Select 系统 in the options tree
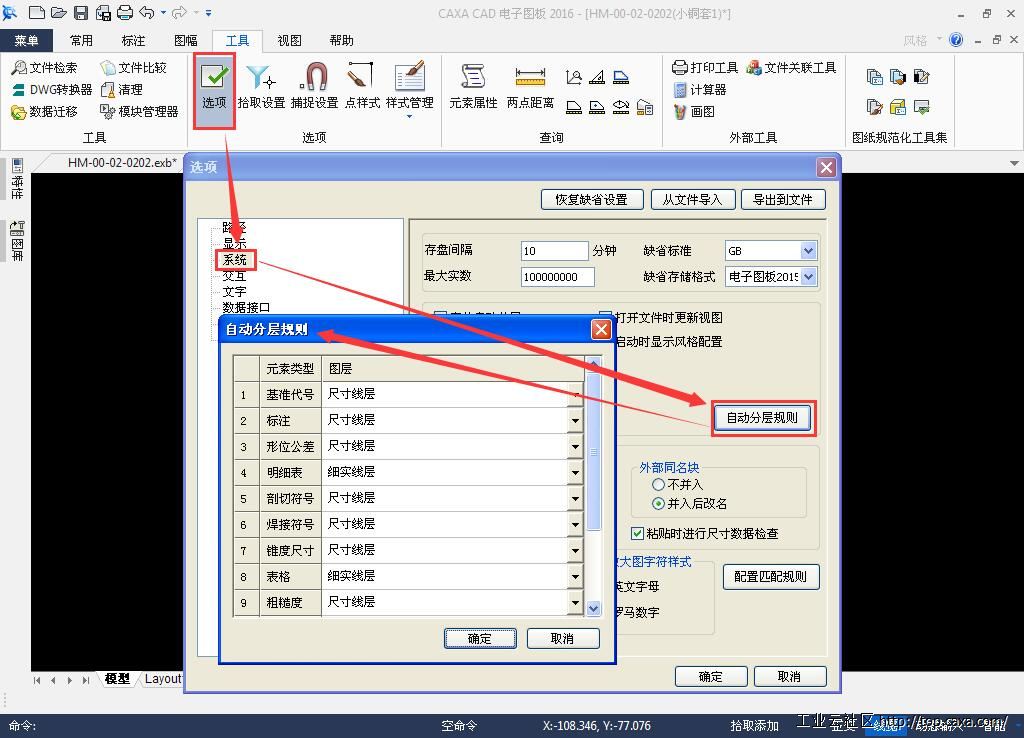 (235, 260)
